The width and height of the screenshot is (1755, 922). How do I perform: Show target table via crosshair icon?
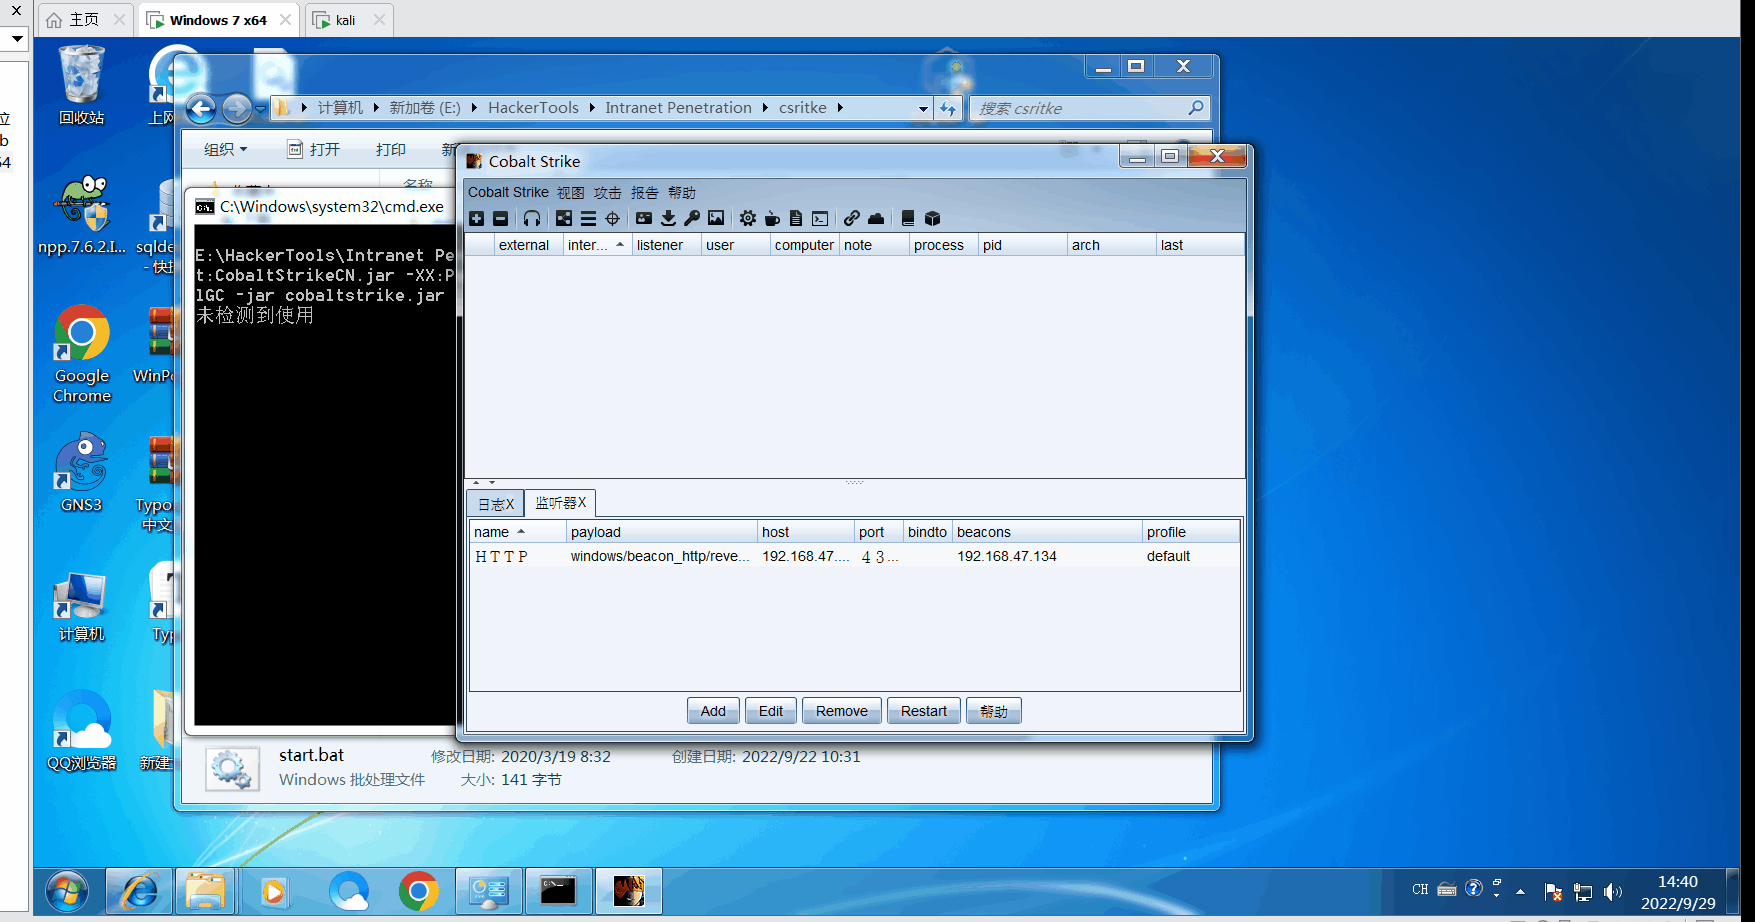coord(612,218)
